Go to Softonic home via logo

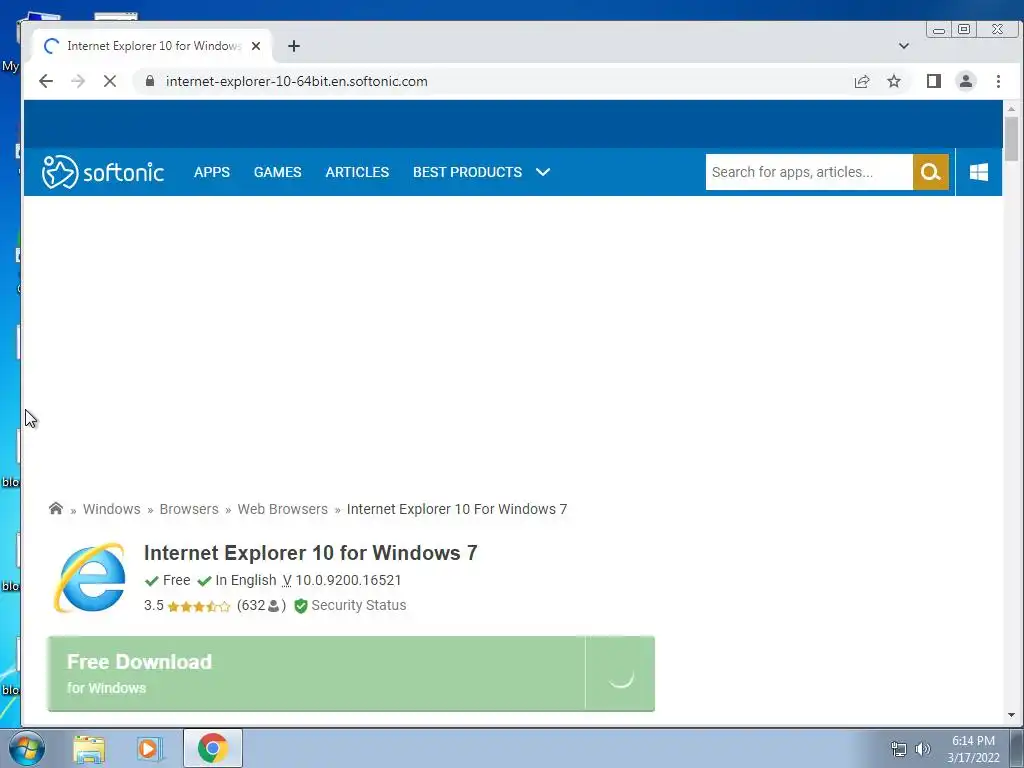point(103,172)
